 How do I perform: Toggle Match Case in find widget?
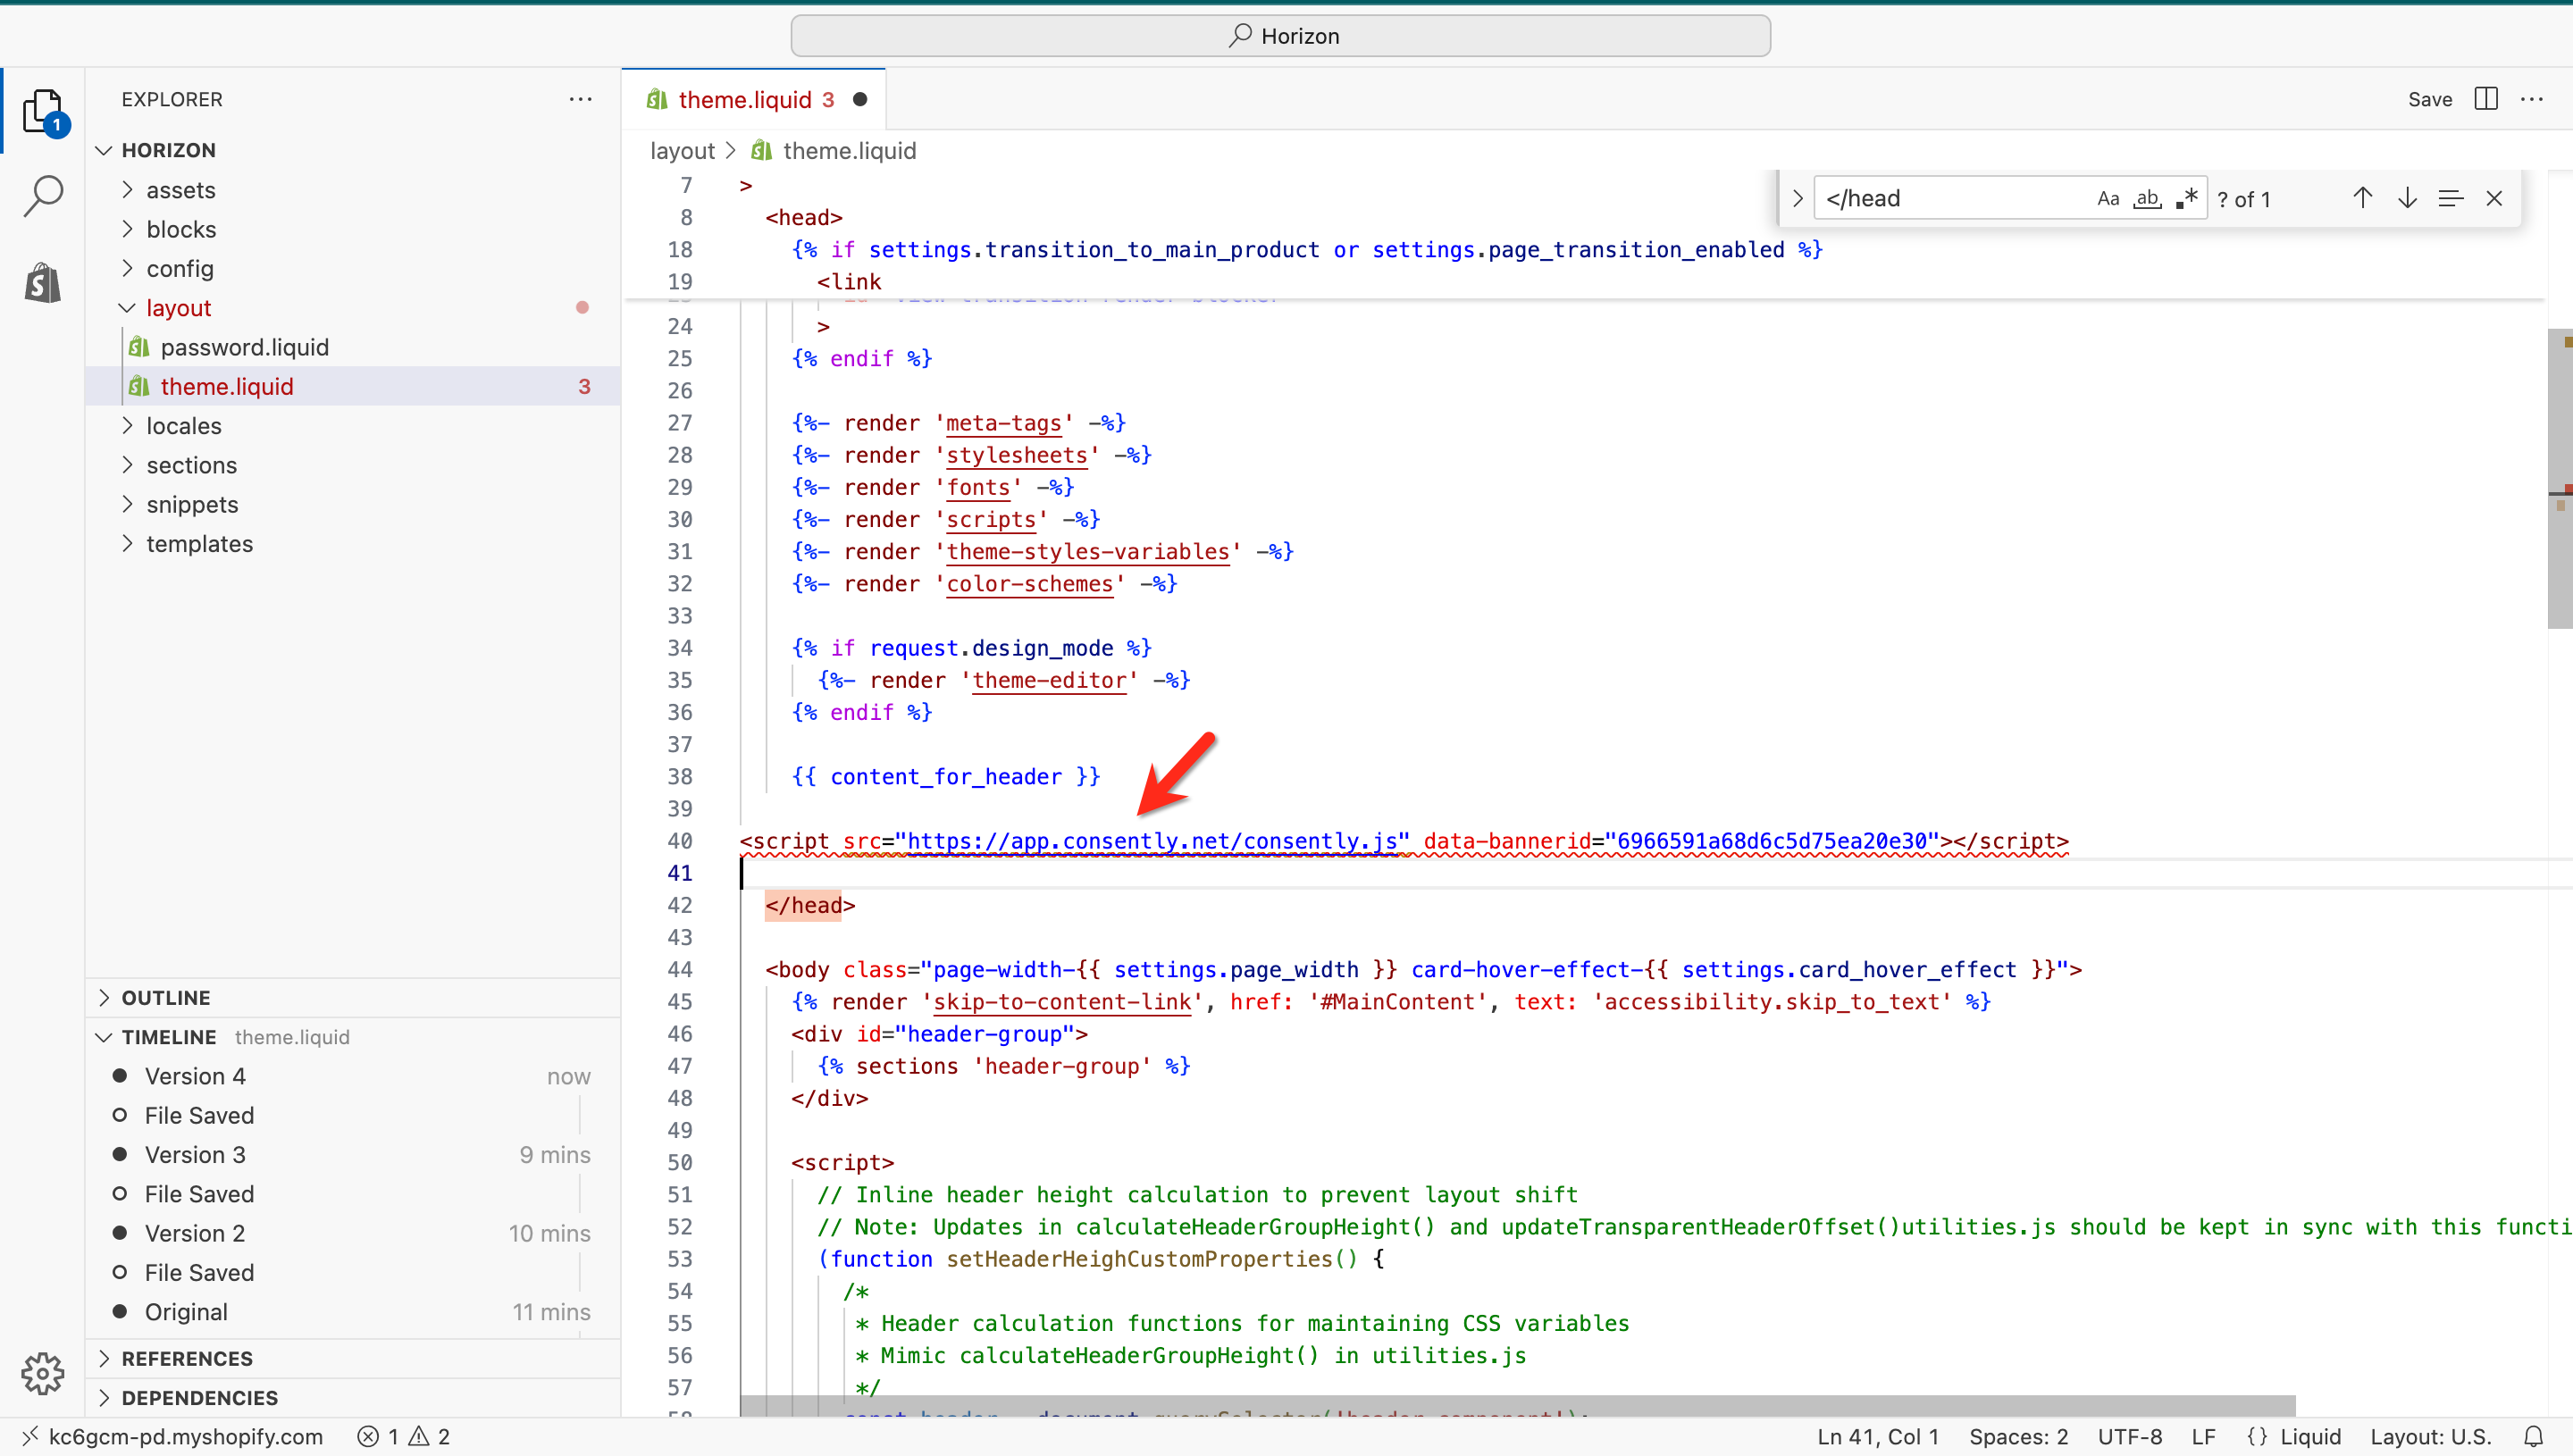coord(2108,198)
